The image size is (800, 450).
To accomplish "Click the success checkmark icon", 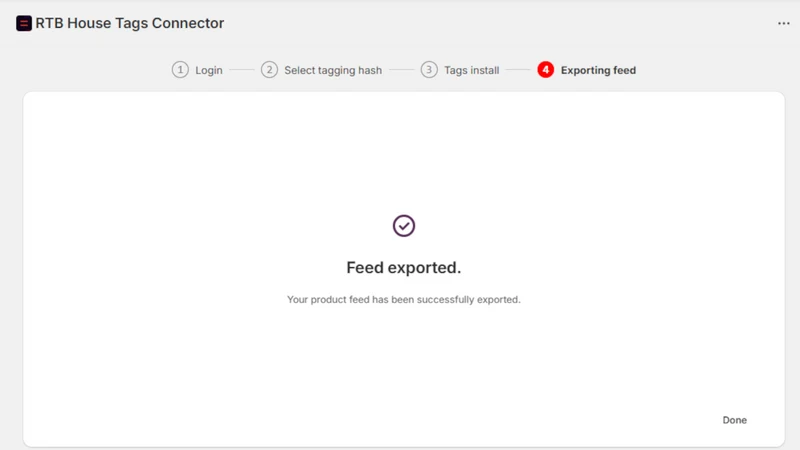I will [x=404, y=226].
